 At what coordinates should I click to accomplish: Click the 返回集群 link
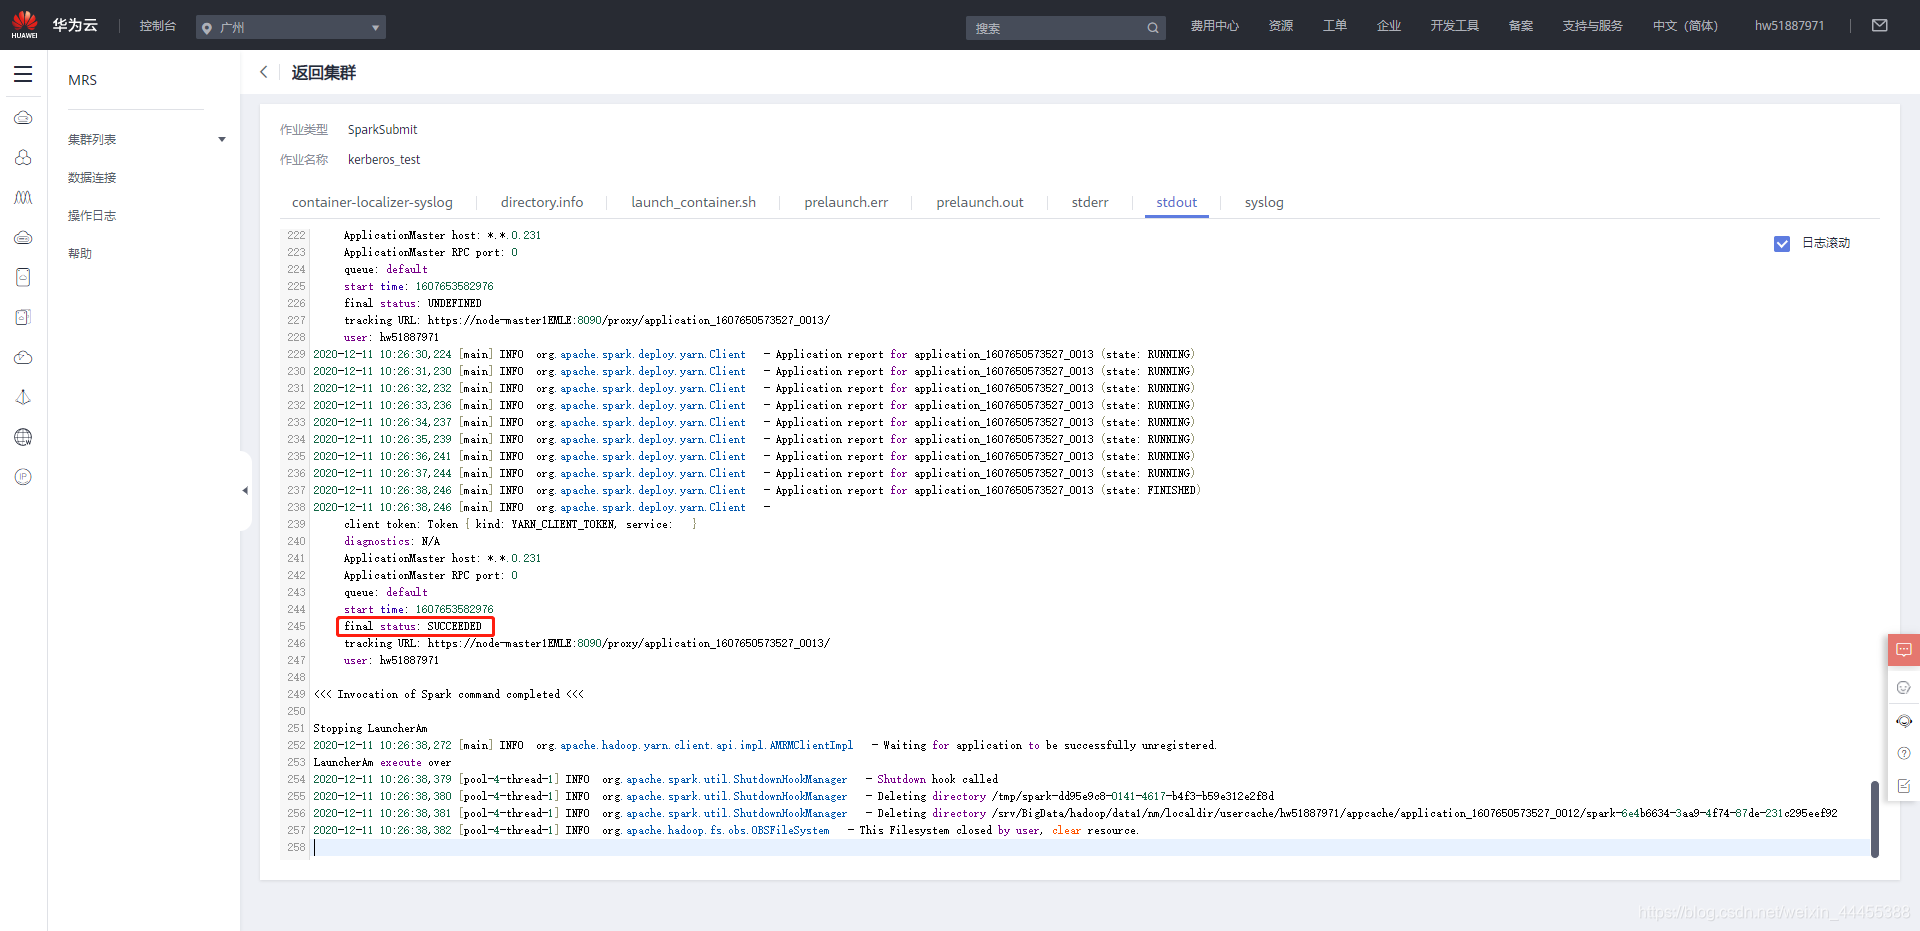[x=323, y=72]
